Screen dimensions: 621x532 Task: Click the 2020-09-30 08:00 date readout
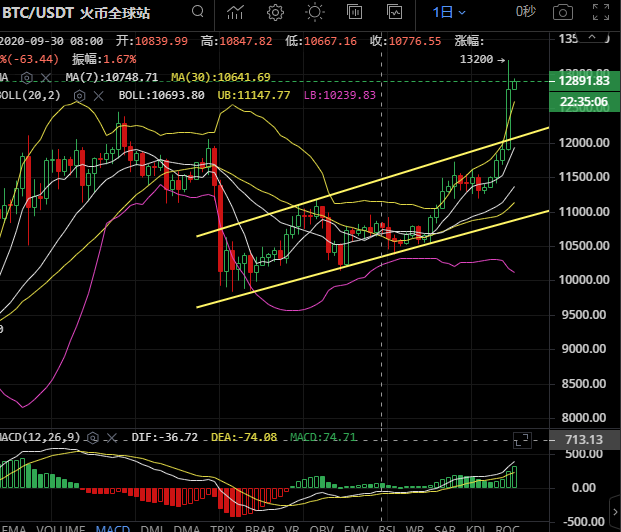point(51,41)
